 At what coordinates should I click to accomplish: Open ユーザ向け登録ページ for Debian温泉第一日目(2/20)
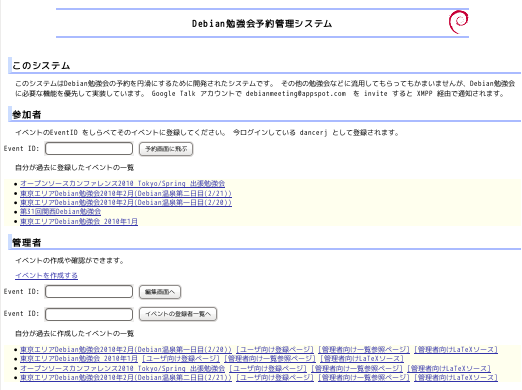[x=275, y=349]
